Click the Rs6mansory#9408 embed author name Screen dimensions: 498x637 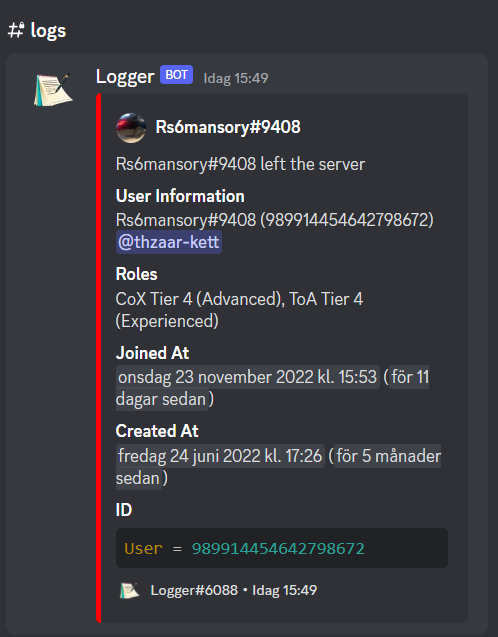tap(228, 127)
